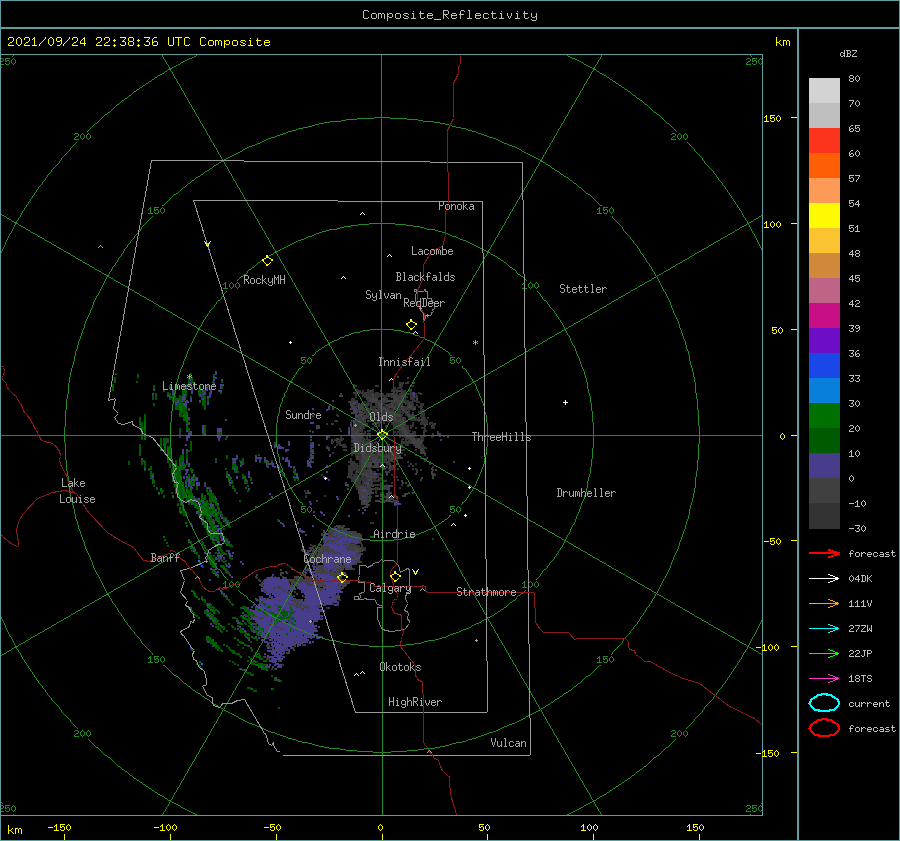
Task: Click the light gray 80 dBZ swatch
Action: (824, 90)
